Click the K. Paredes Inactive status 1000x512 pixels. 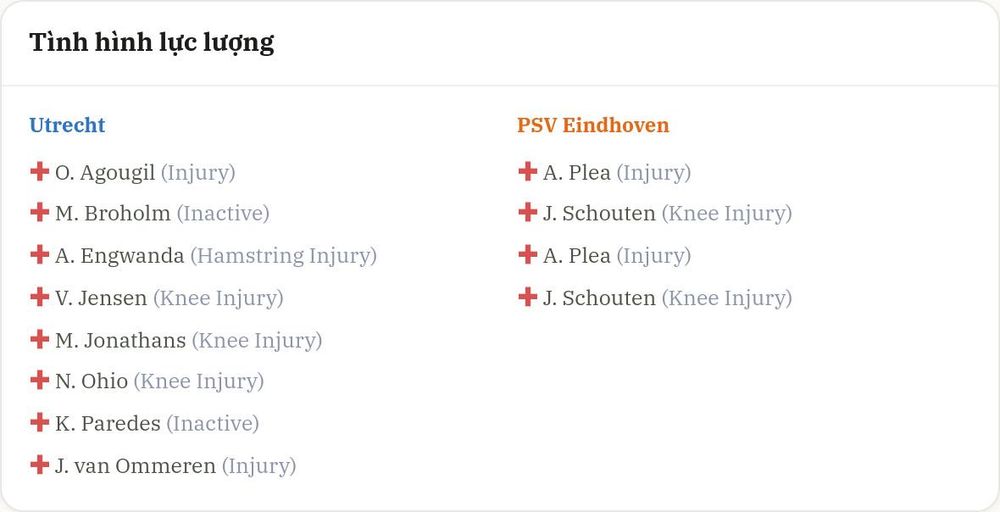click(x=212, y=424)
